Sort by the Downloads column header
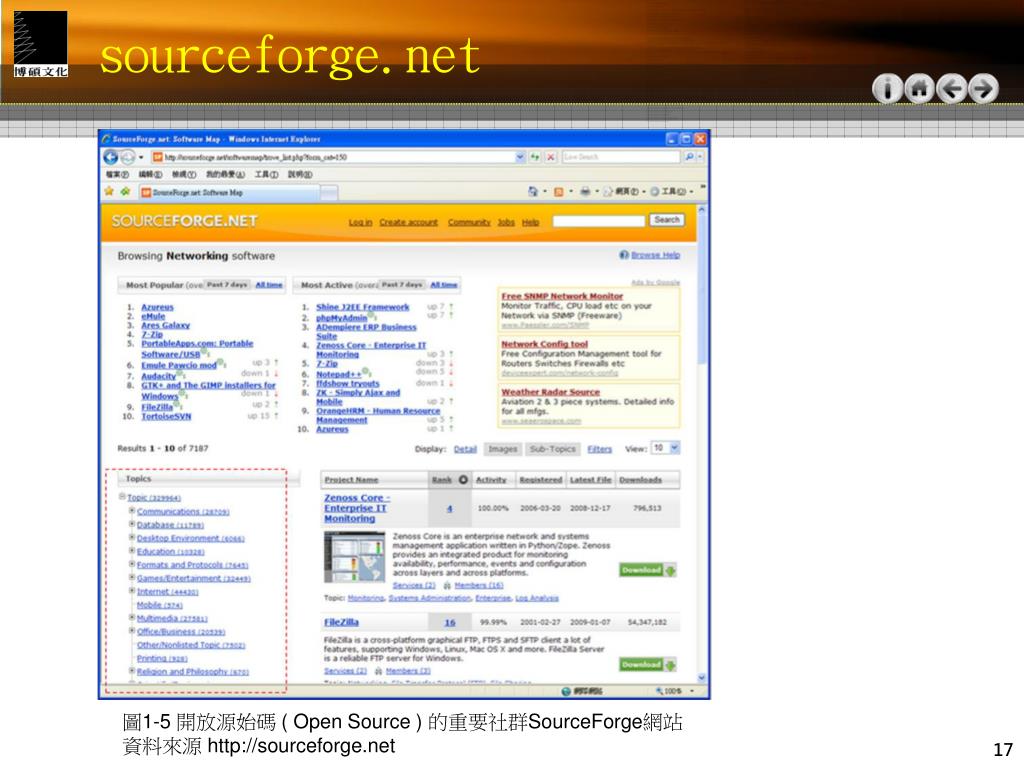Screen dimensions: 1024x768 click(x=641, y=480)
